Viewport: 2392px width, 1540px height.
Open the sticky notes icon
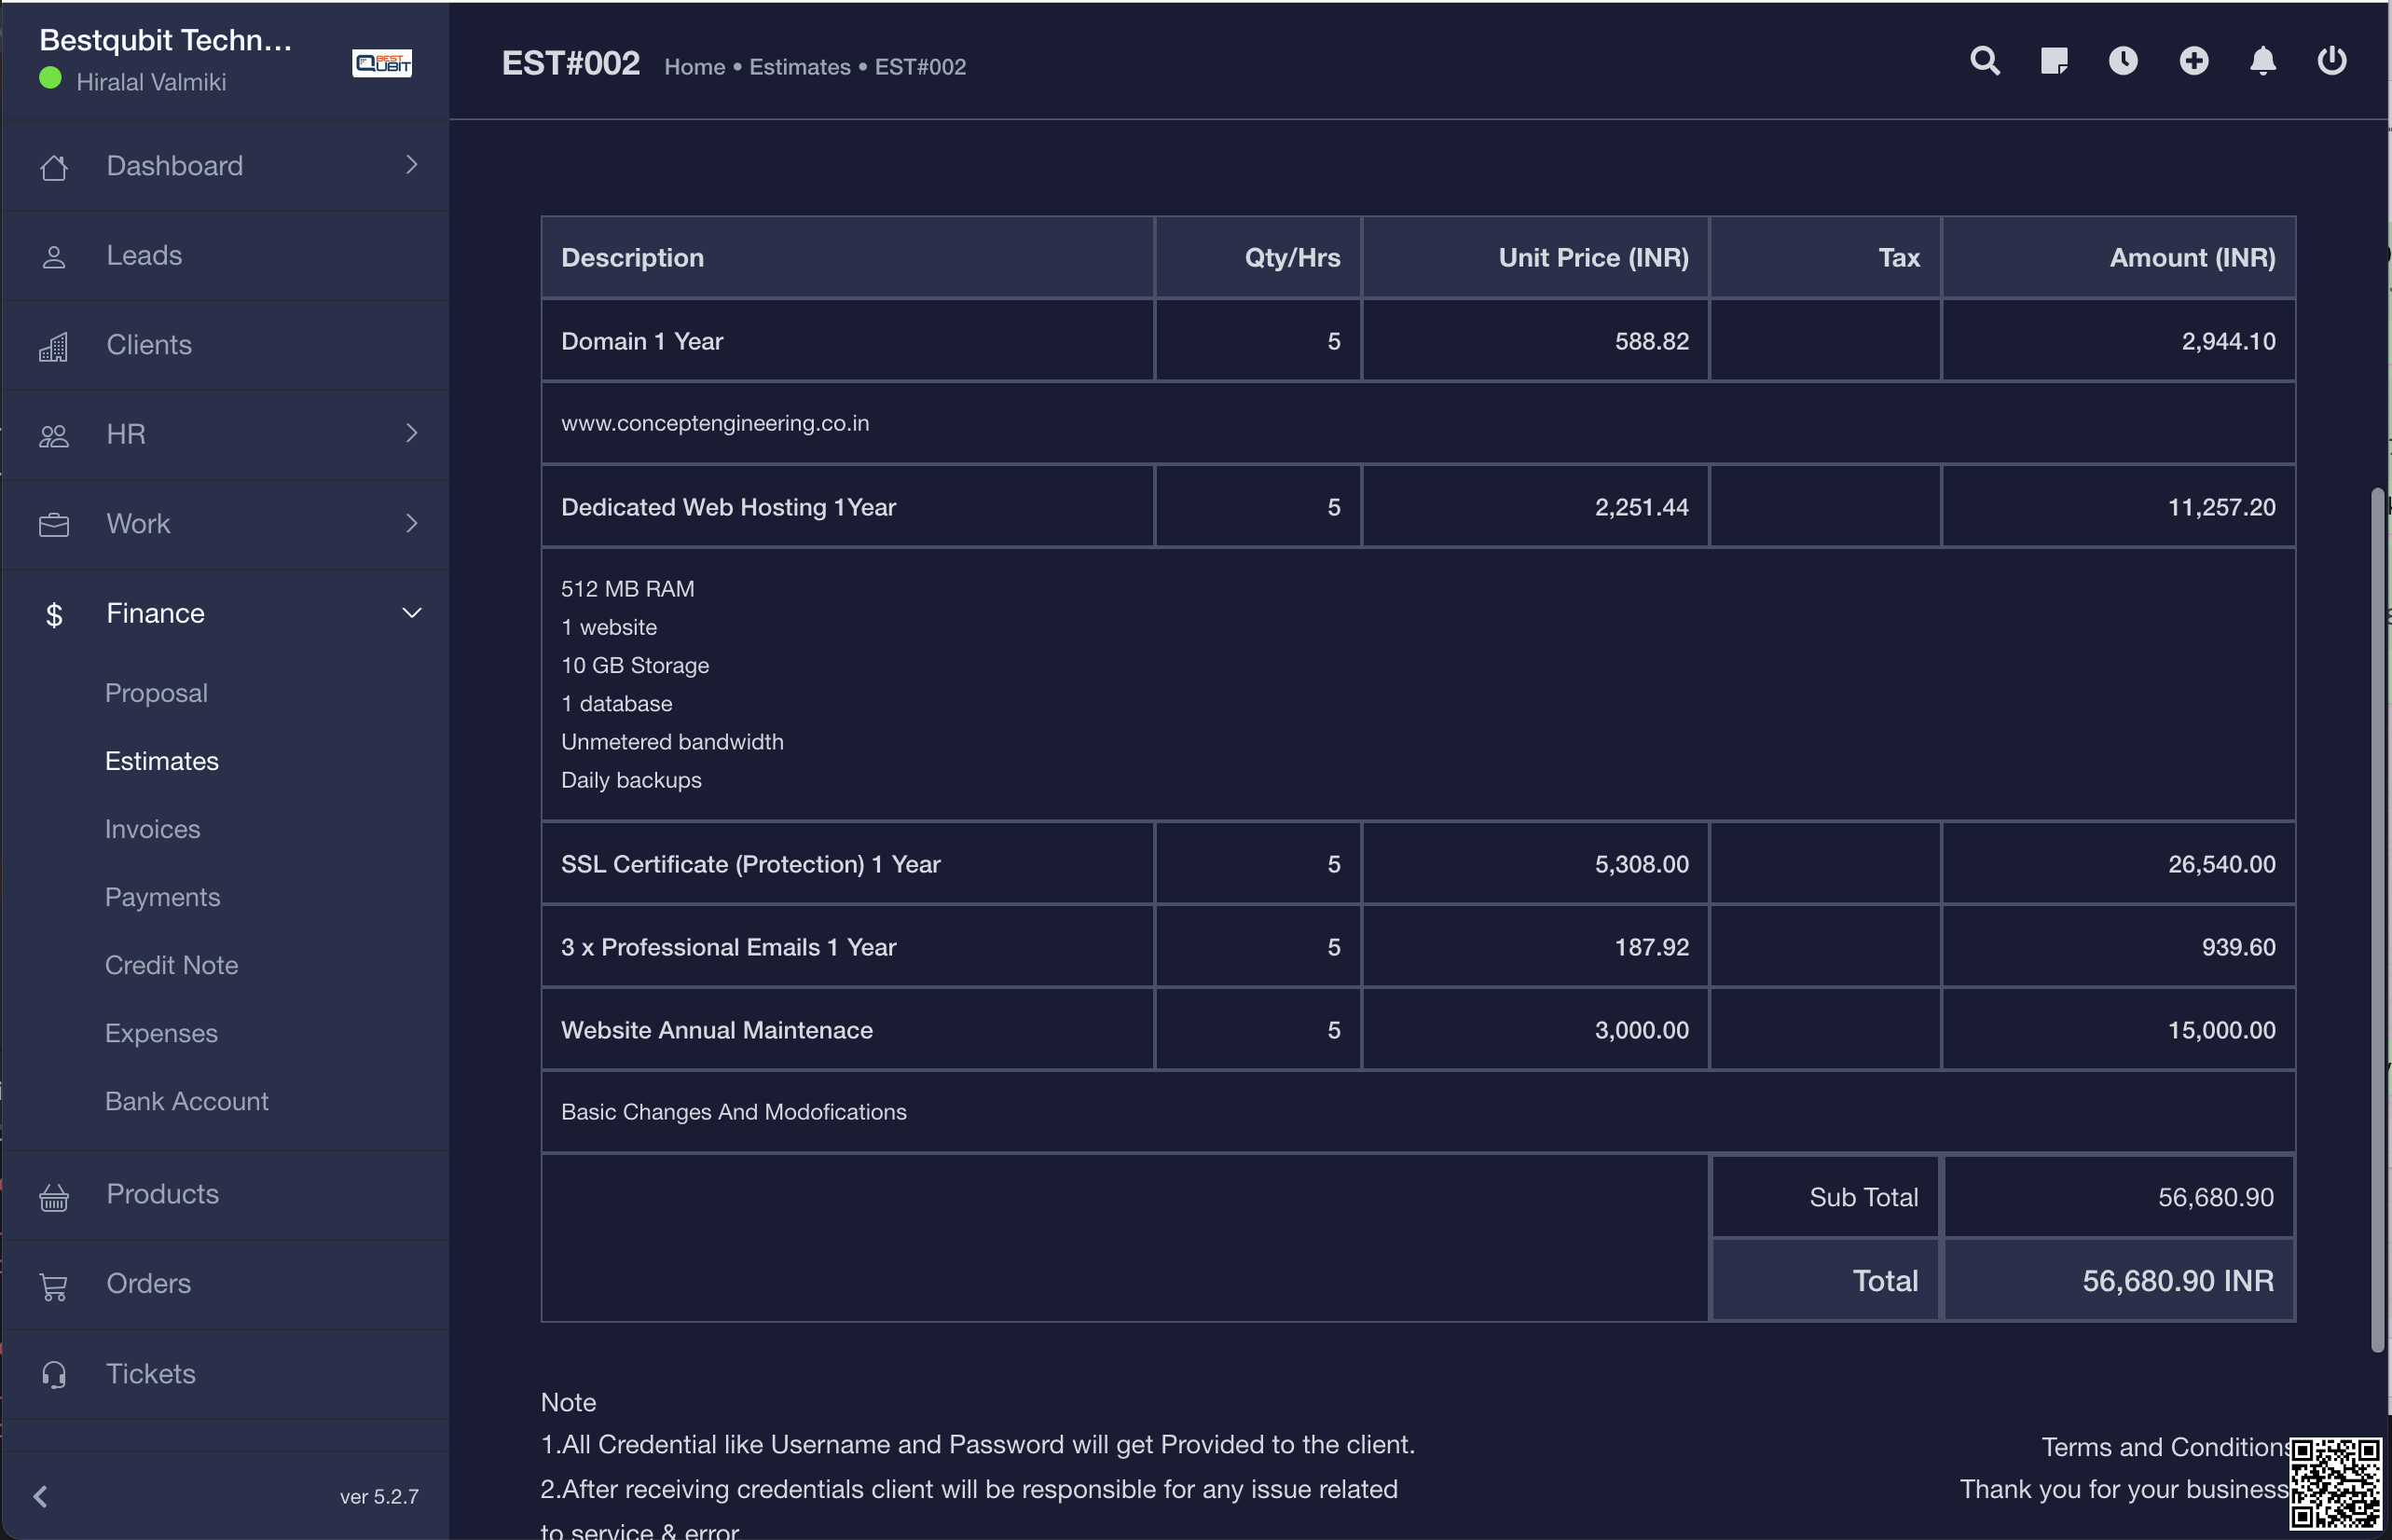2053,61
